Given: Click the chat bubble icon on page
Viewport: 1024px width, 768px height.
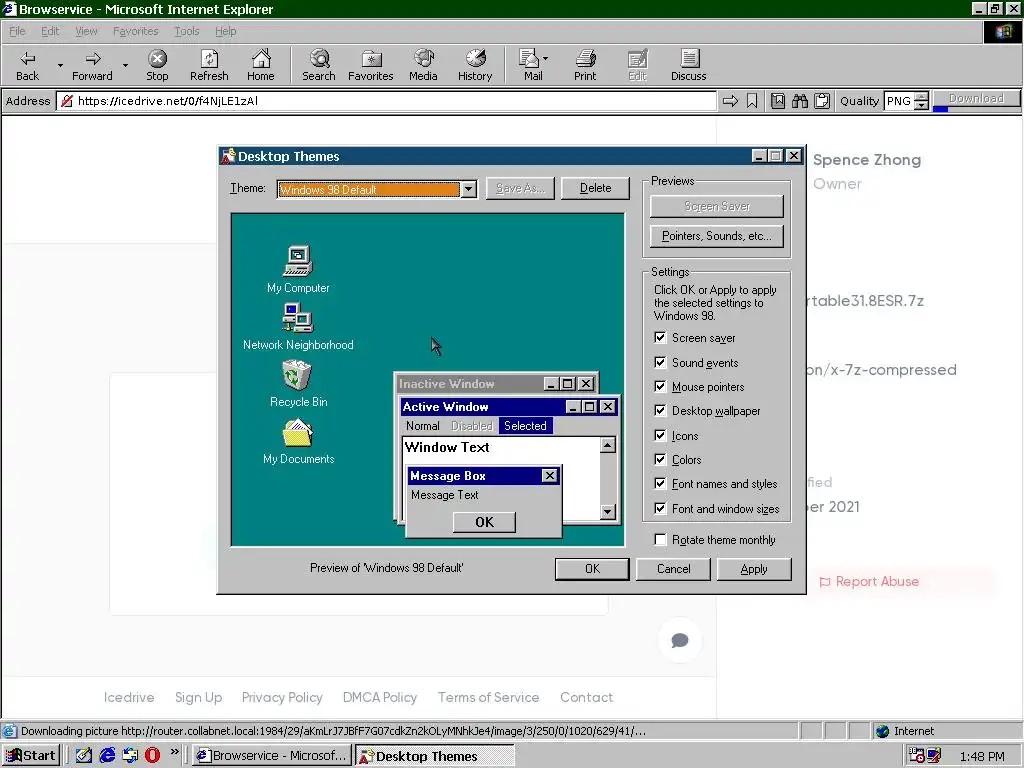Looking at the screenshot, I should pos(680,640).
